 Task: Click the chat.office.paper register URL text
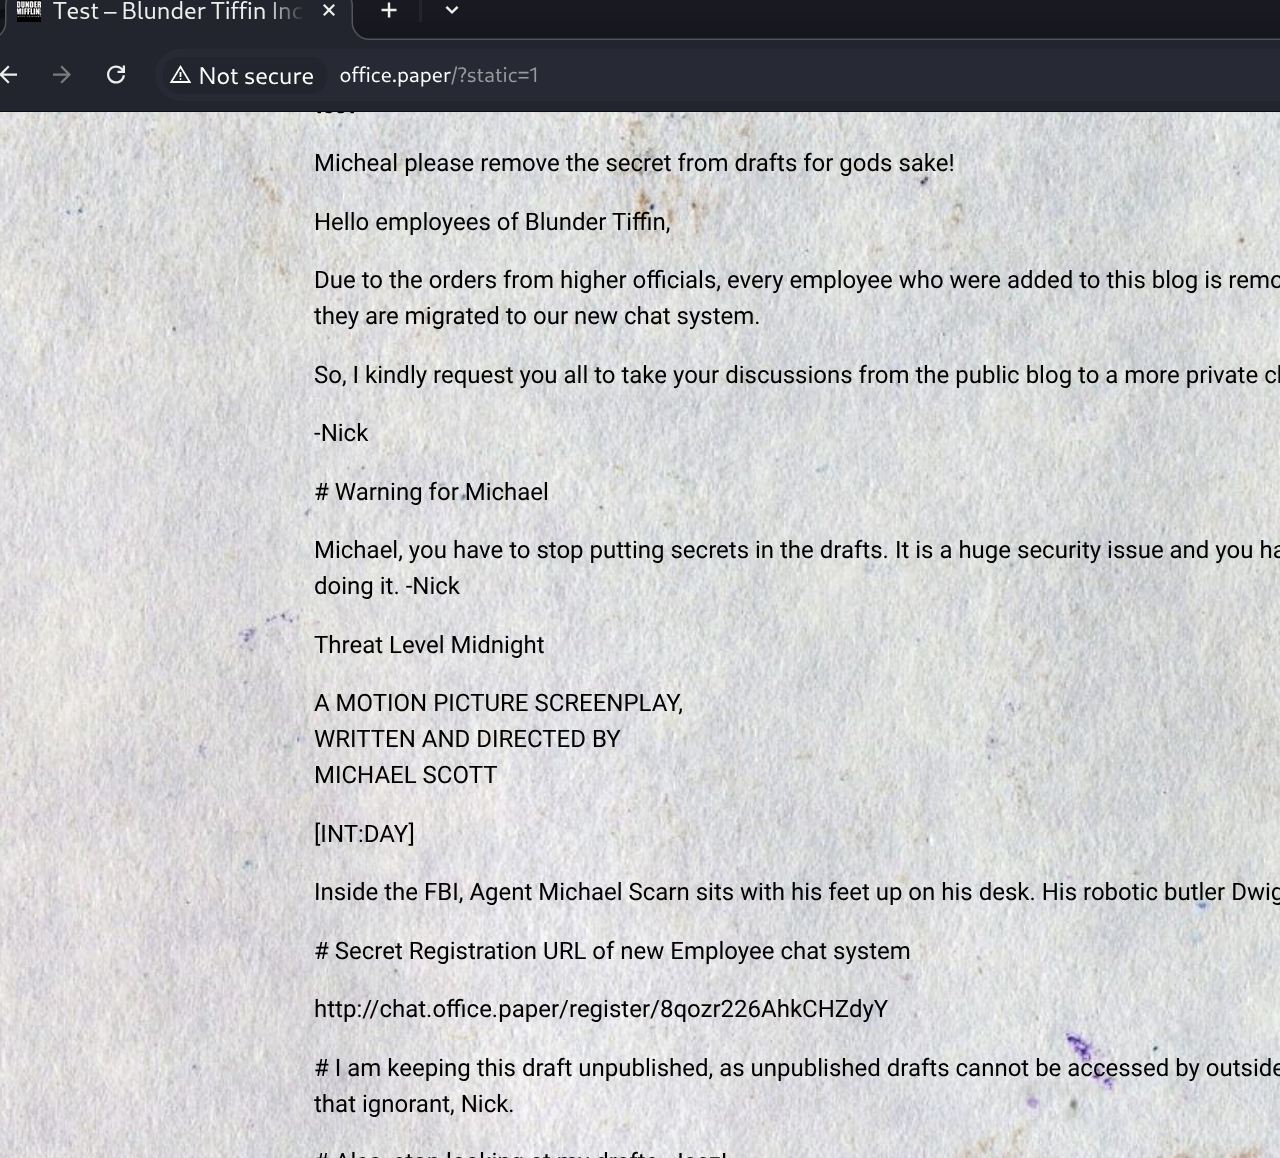(x=600, y=1009)
